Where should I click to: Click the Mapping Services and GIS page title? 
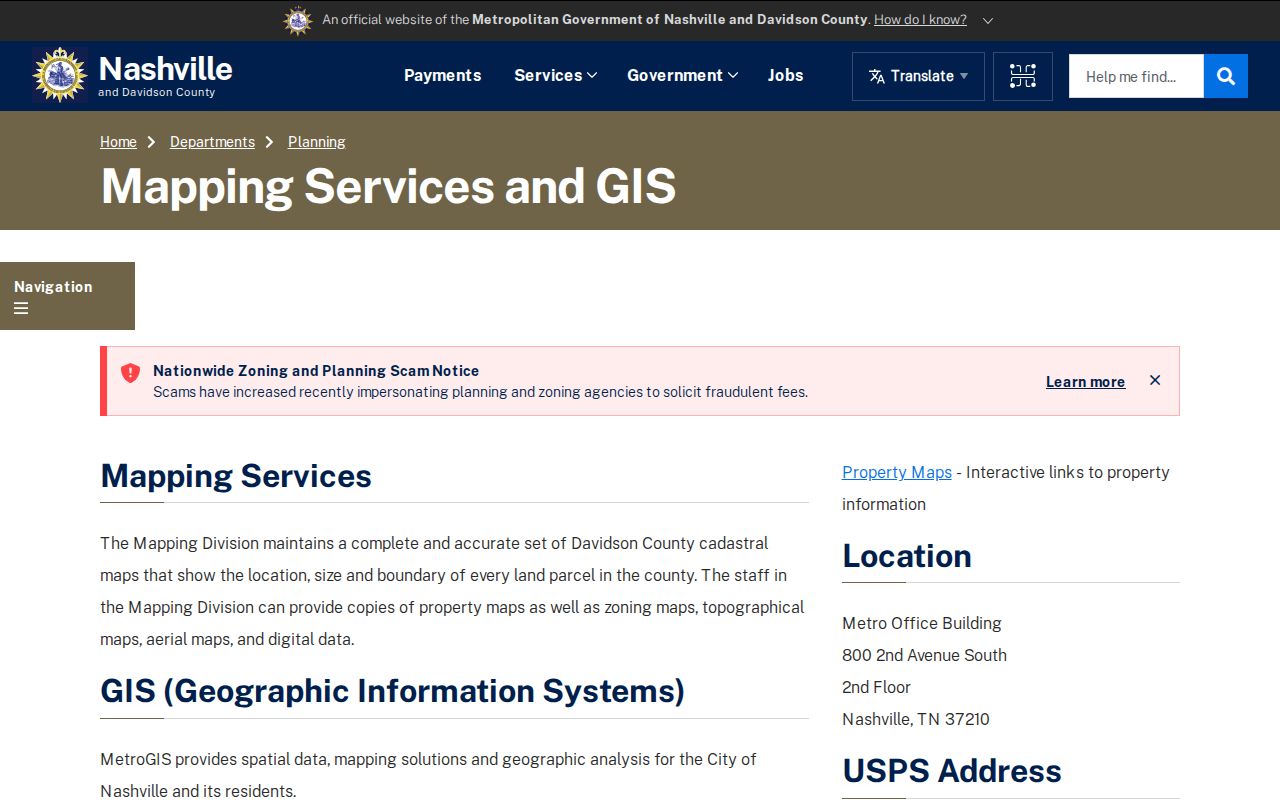[x=388, y=186]
